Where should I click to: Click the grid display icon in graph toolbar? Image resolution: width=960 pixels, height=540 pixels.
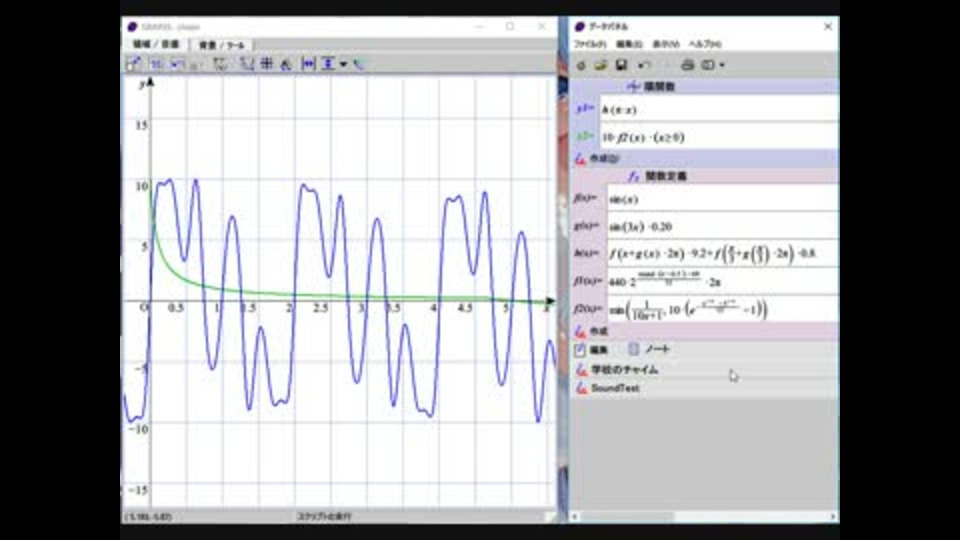click(x=267, y=64)
